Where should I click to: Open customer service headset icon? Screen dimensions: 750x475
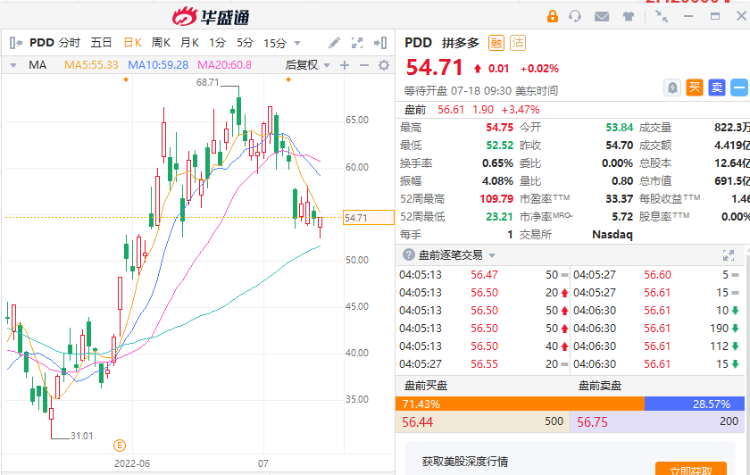click(x=575, y=16)
